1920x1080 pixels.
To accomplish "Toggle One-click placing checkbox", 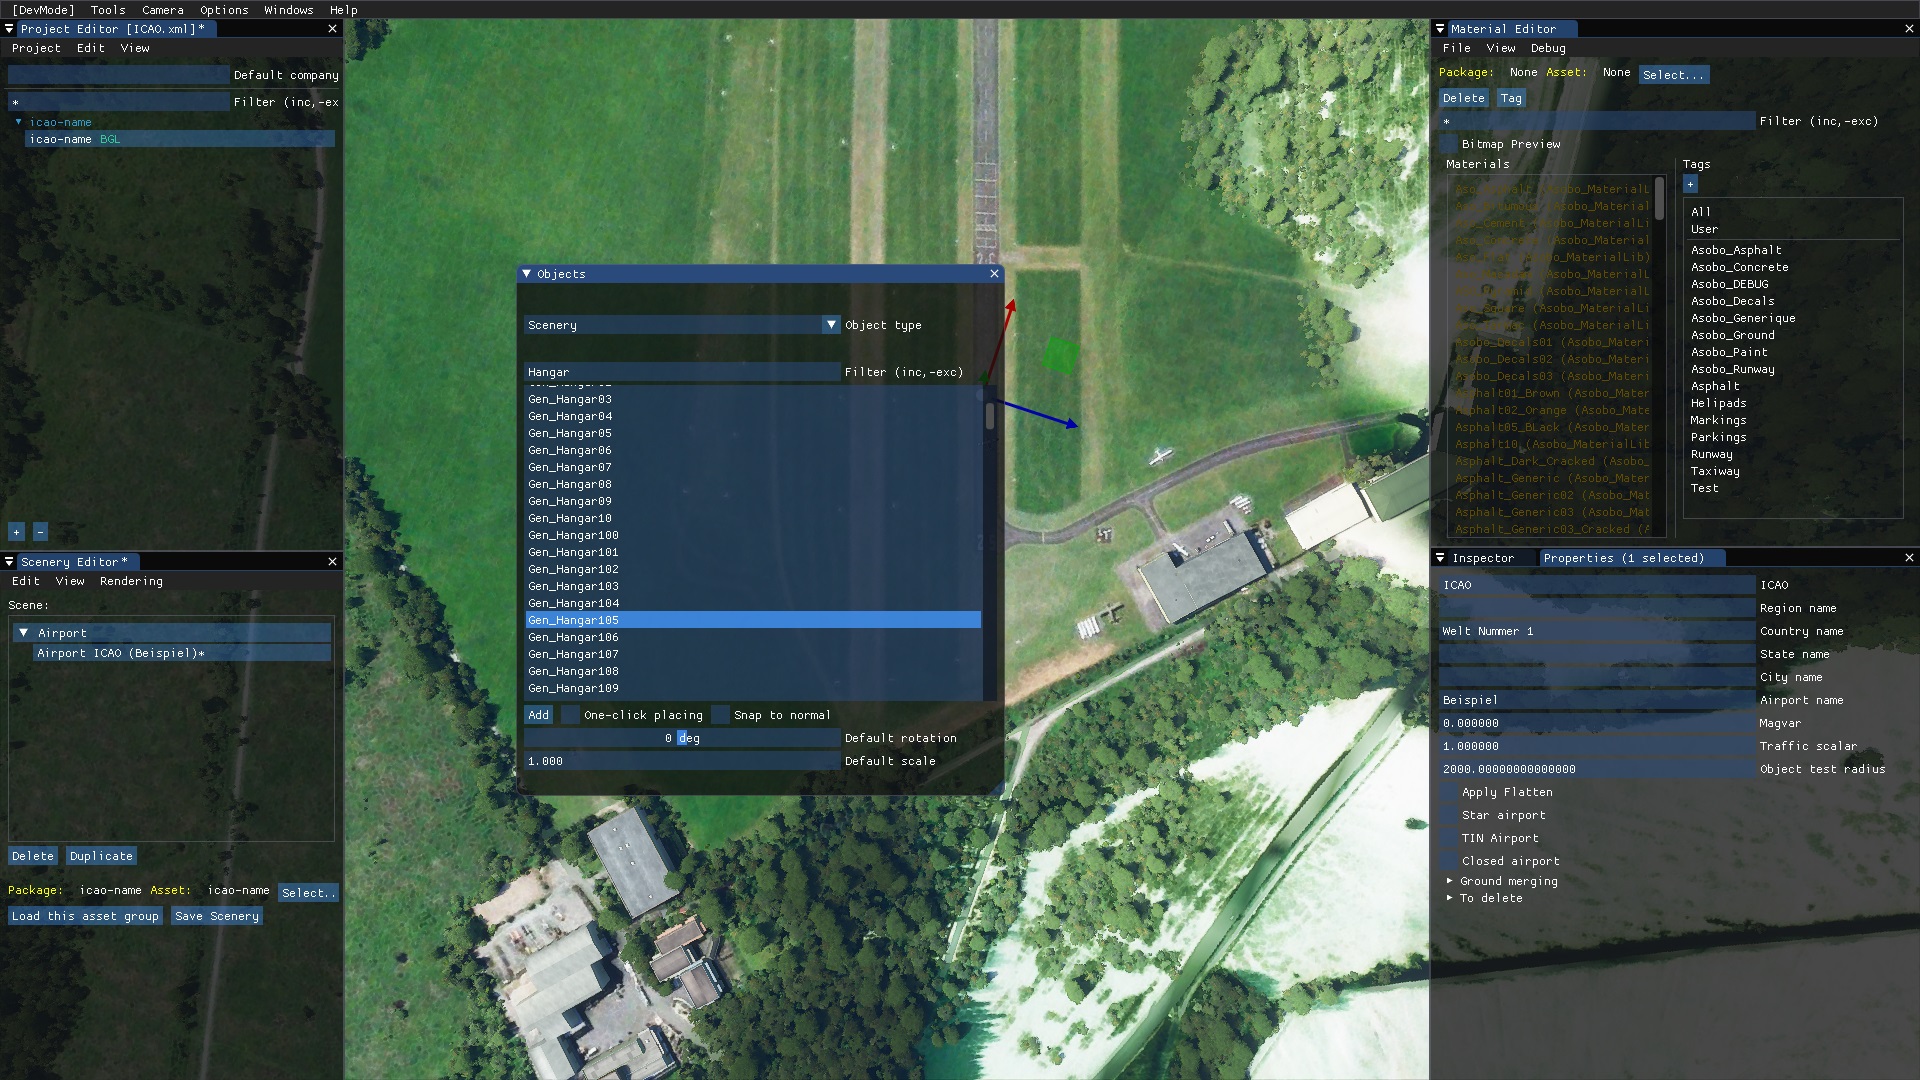I will click(570, 715).
